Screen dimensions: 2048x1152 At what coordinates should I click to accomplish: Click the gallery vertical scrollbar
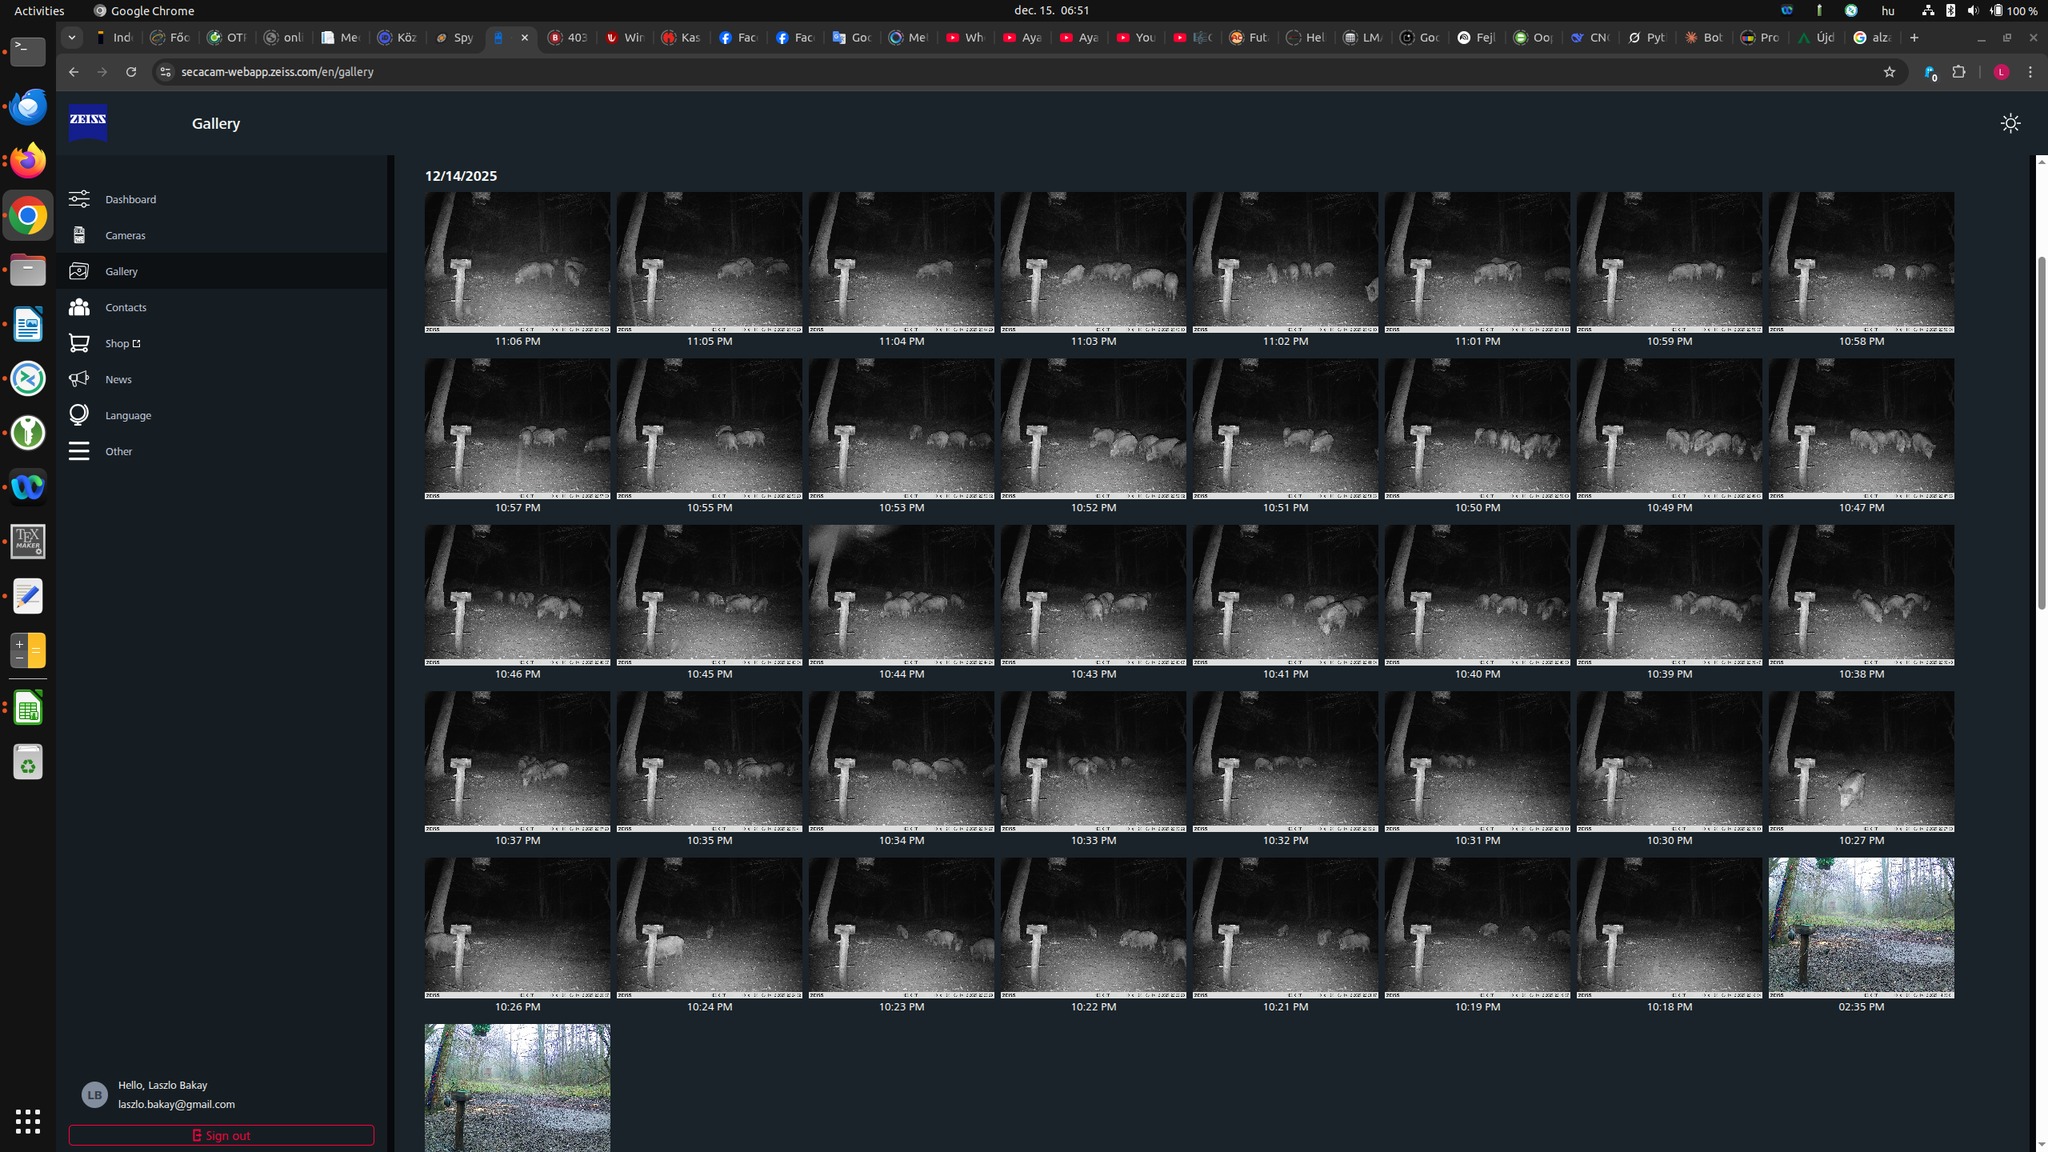pos(2041,432)
